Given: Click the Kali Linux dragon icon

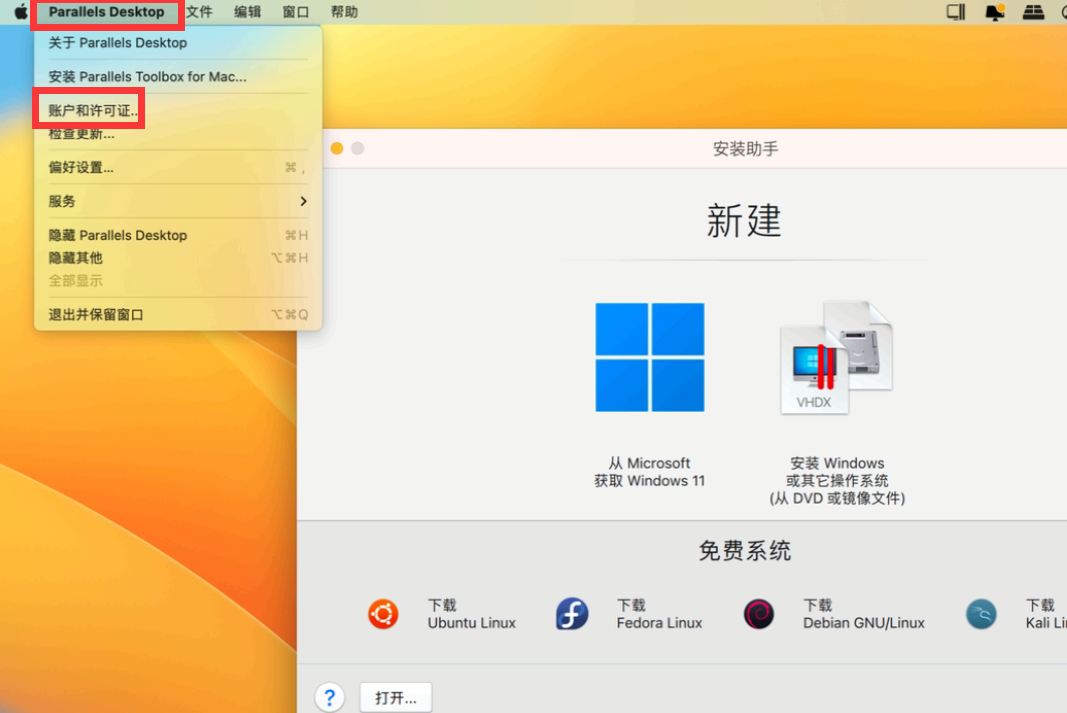Looking at the screenshot, I should (x=981, y=613).
